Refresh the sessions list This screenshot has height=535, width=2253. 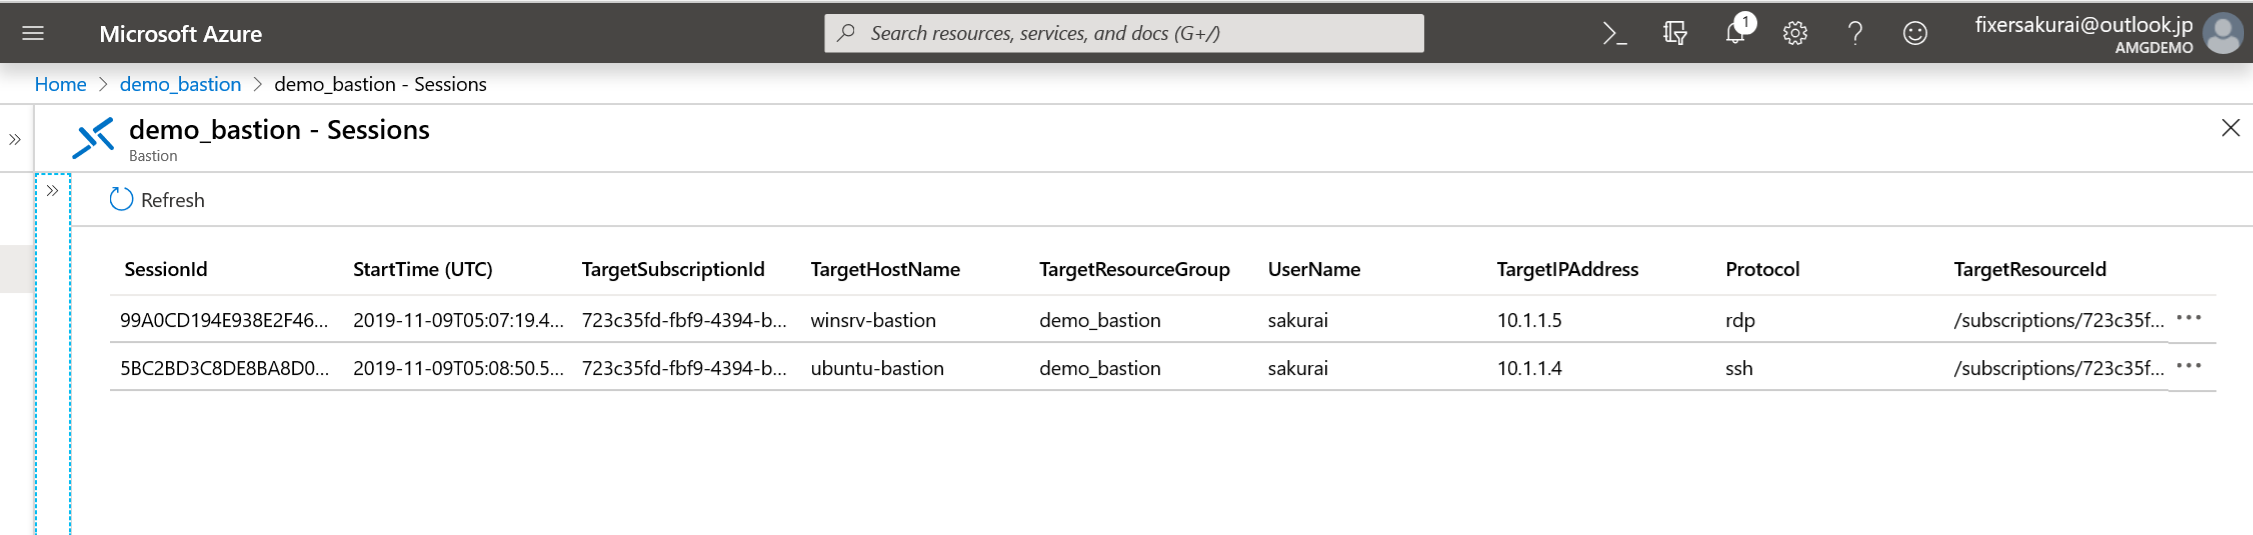point(157,200)
